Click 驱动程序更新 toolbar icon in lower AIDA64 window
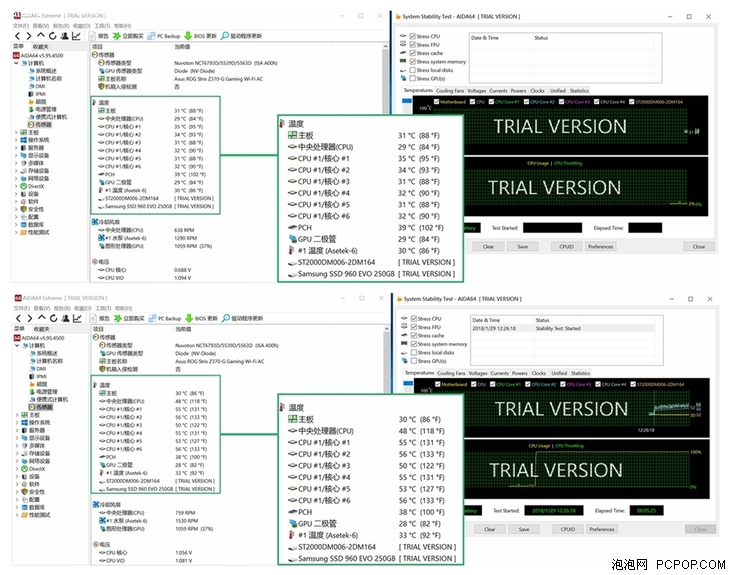730x575 pixels. click(245, 318)
